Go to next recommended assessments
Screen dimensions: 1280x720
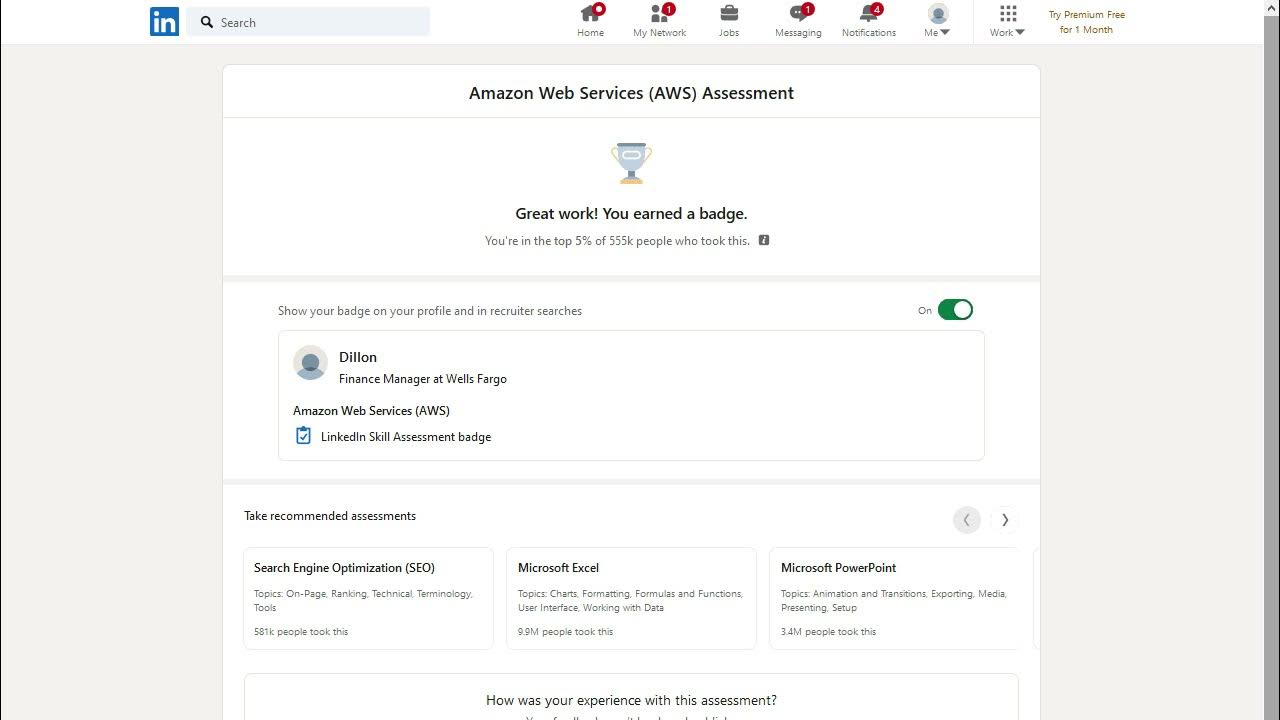click(1005, 519)
